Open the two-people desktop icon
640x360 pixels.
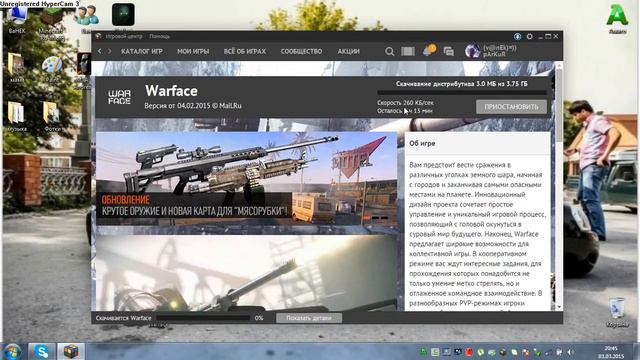(x=86, y=18)
